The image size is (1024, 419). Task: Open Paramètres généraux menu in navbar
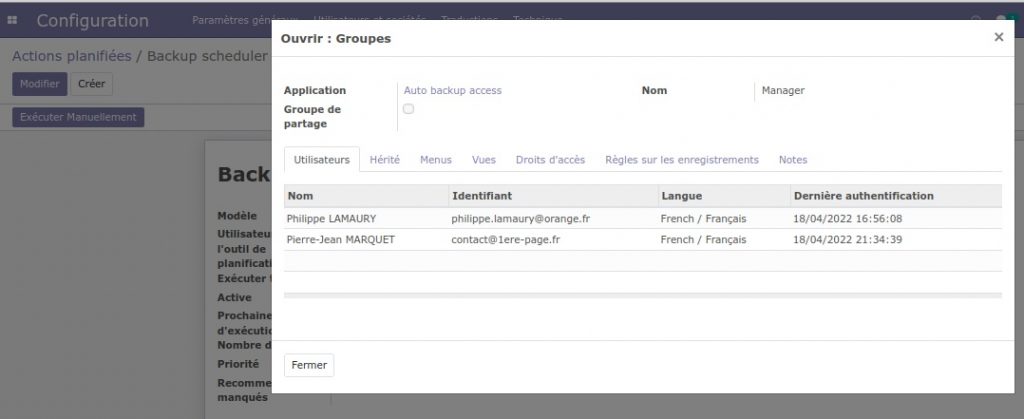pos(245,20)
